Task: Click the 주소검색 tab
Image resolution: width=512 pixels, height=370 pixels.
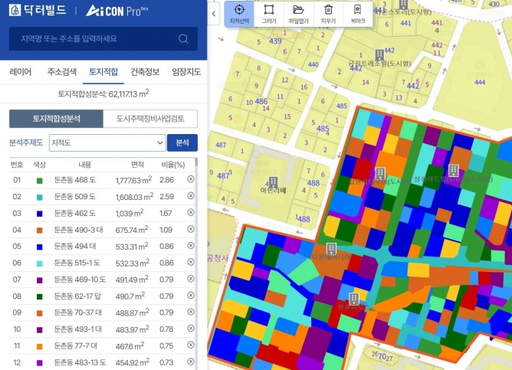Action: point(62,72)
